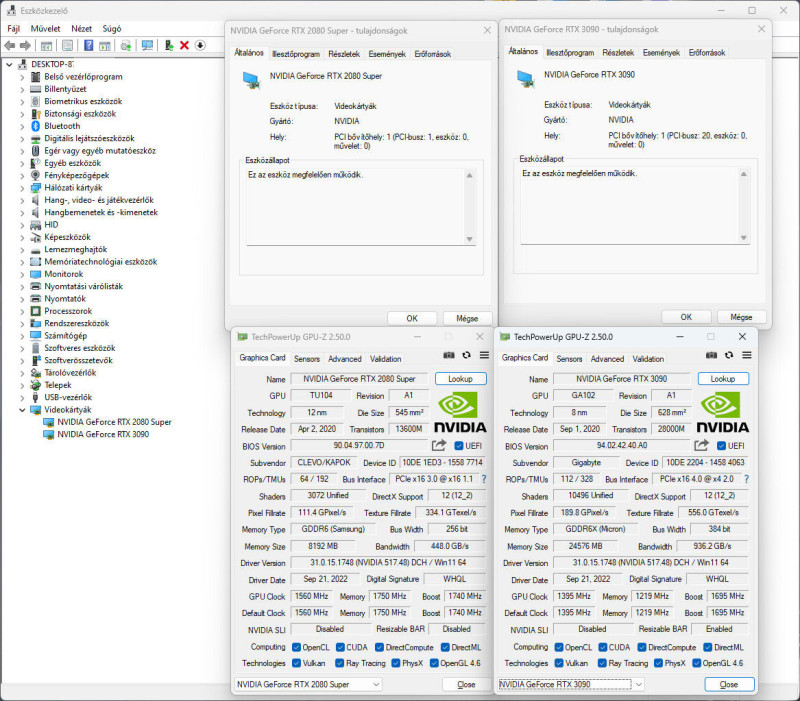The height and width of the screenshot is (701, 800).
Task: Click the Update driver icon with green arrow
Action: click(169, 45)
